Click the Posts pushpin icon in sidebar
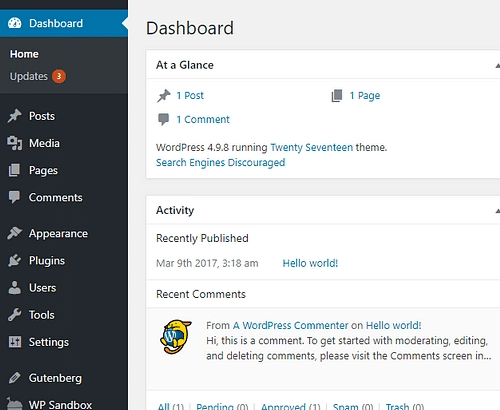 [x=15, y=116]
